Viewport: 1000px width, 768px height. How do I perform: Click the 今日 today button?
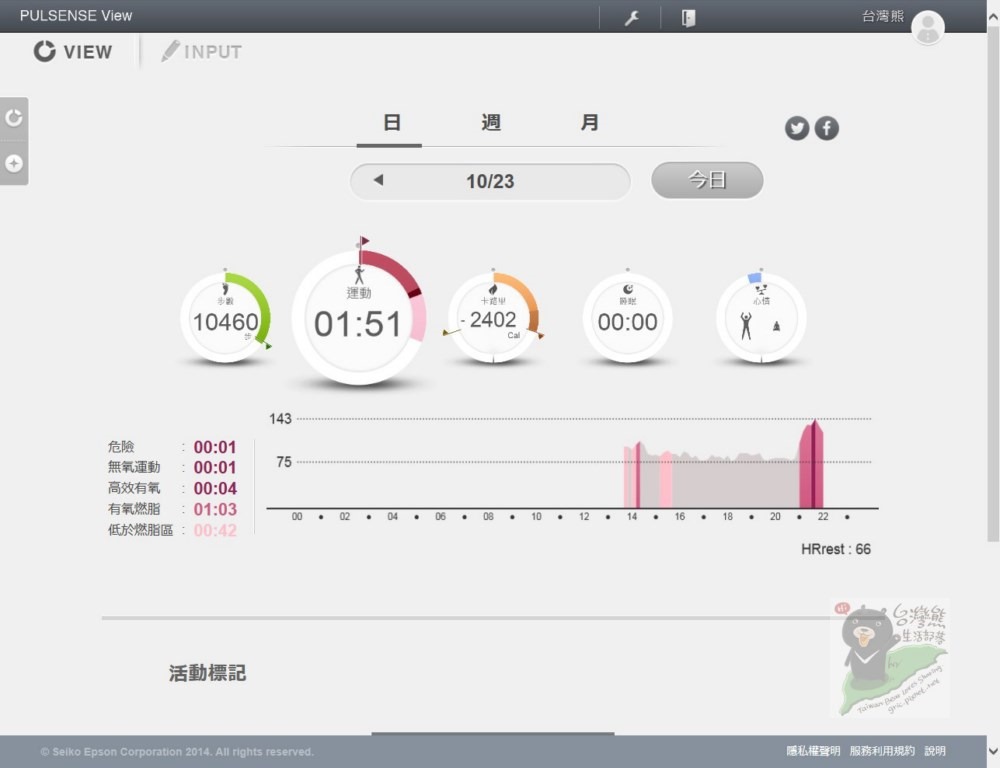(x=707, y=180)
